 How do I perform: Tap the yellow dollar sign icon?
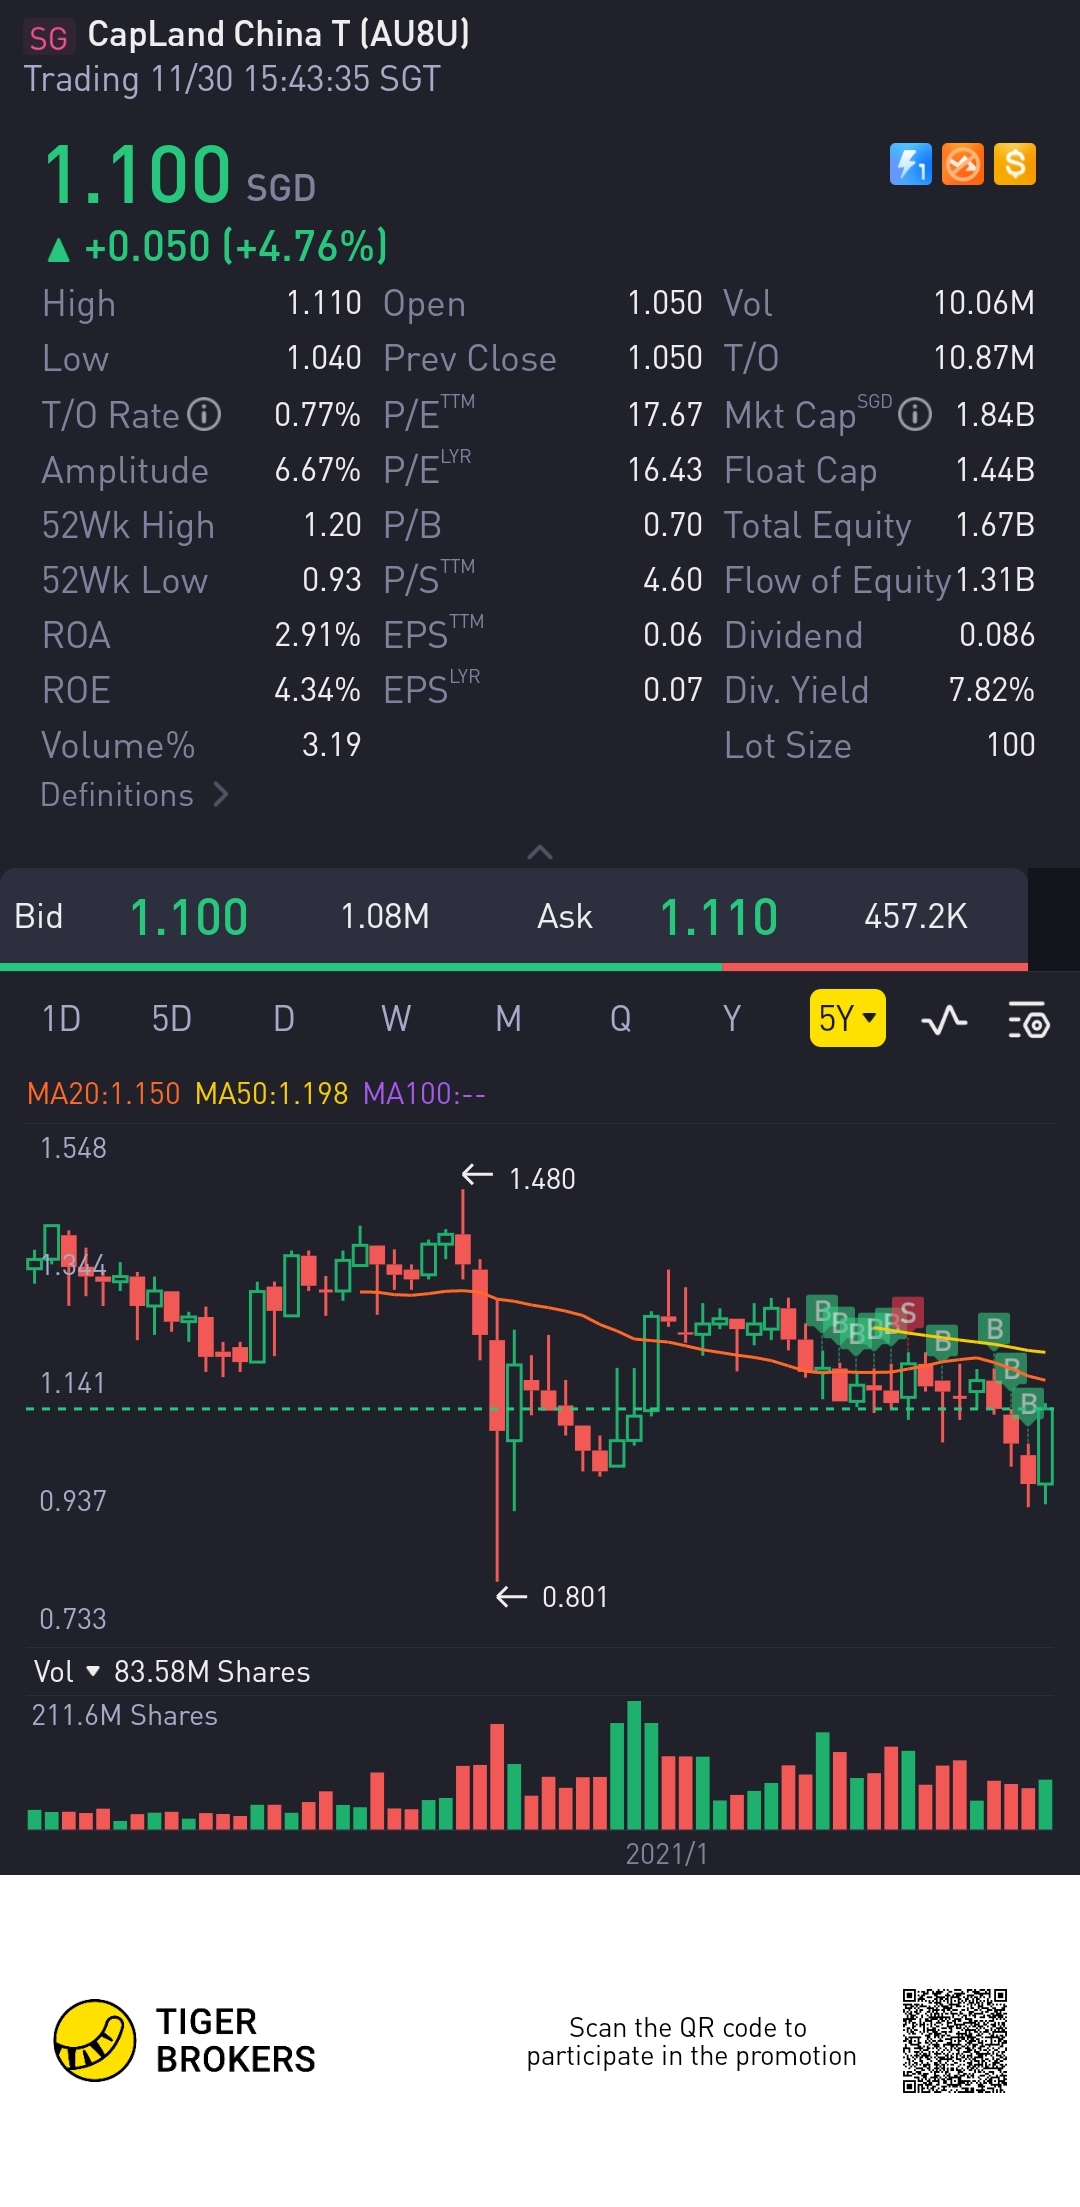(1015, 164)
